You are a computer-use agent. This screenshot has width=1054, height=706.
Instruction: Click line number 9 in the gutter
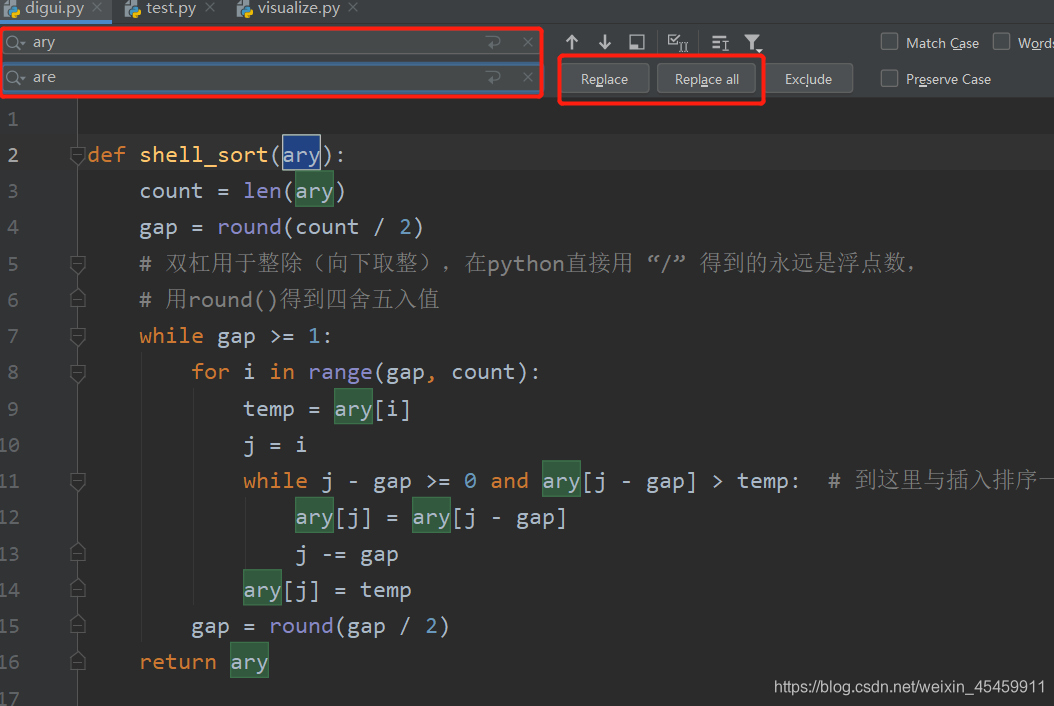pyautogui.click(x=13, y=409)
